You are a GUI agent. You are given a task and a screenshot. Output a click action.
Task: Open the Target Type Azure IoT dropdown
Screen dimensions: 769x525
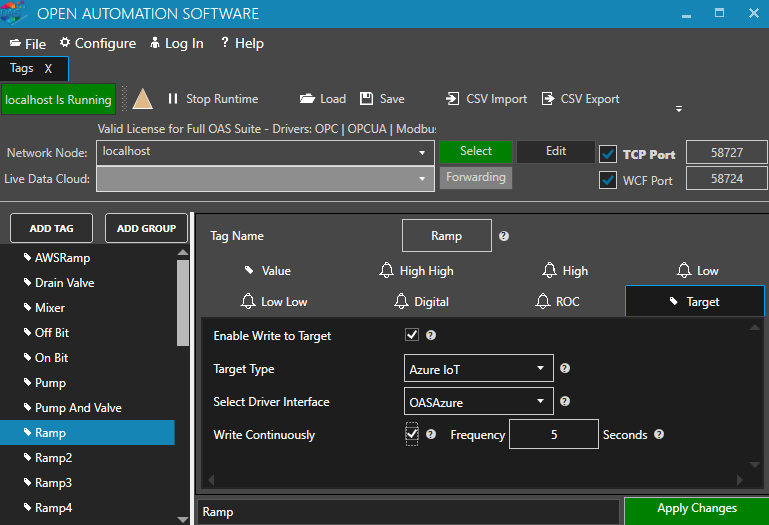pyautogui.click(x=479, y=369)
